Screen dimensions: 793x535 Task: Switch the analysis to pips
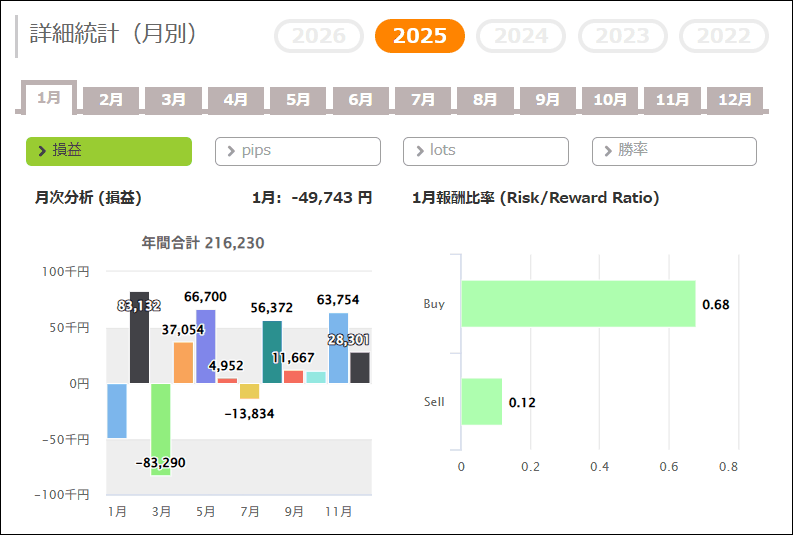(x=297, y=151)
